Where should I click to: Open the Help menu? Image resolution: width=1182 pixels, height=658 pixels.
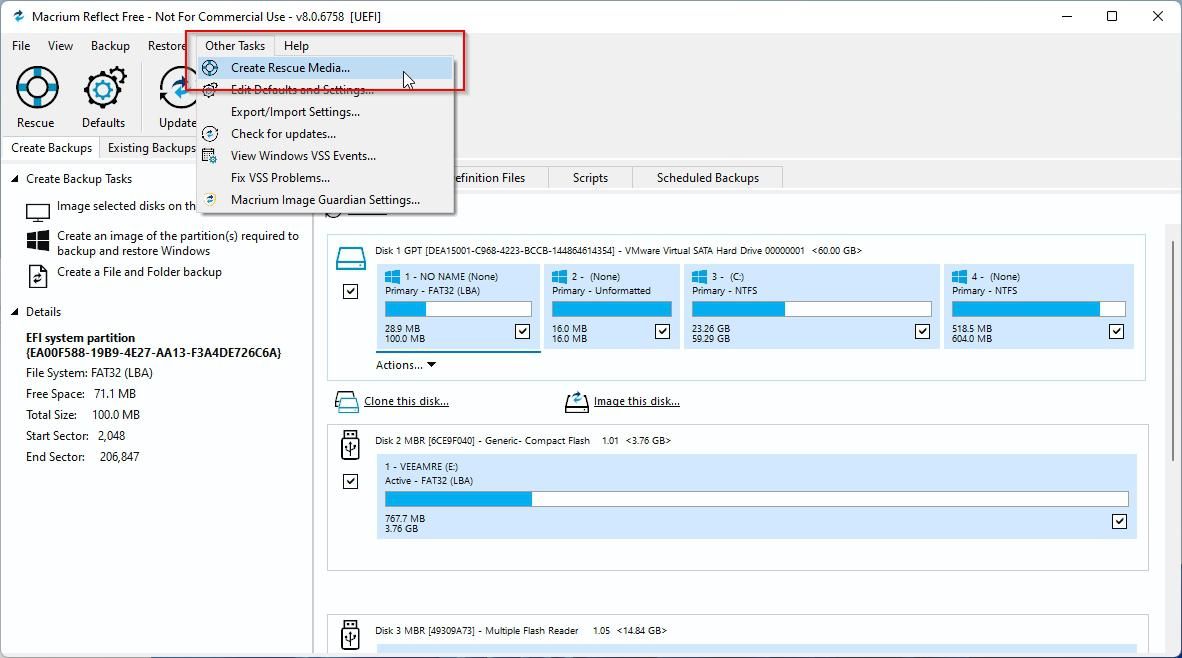[296, 46]
